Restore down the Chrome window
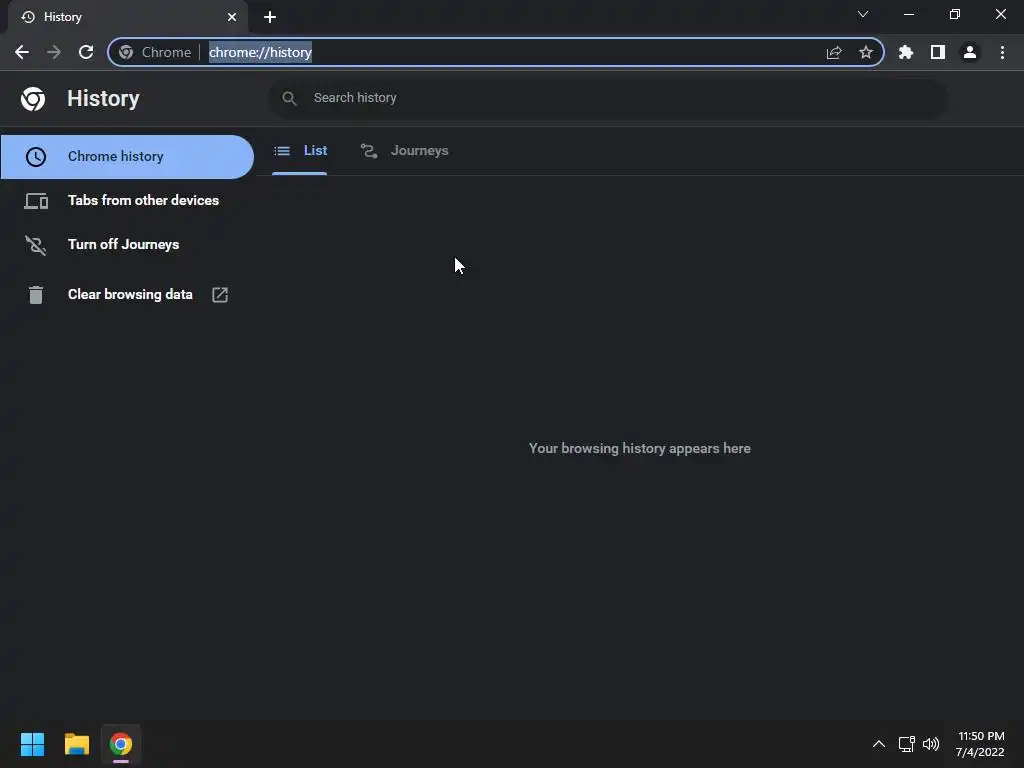 coord(955,14)
